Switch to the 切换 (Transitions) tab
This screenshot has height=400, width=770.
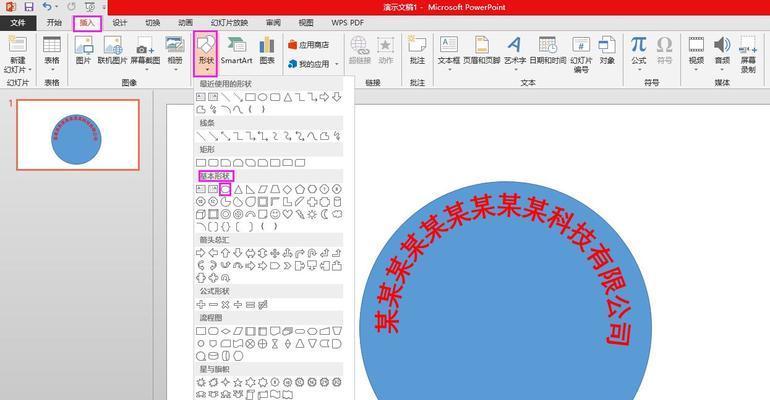(x=152, y=23)
